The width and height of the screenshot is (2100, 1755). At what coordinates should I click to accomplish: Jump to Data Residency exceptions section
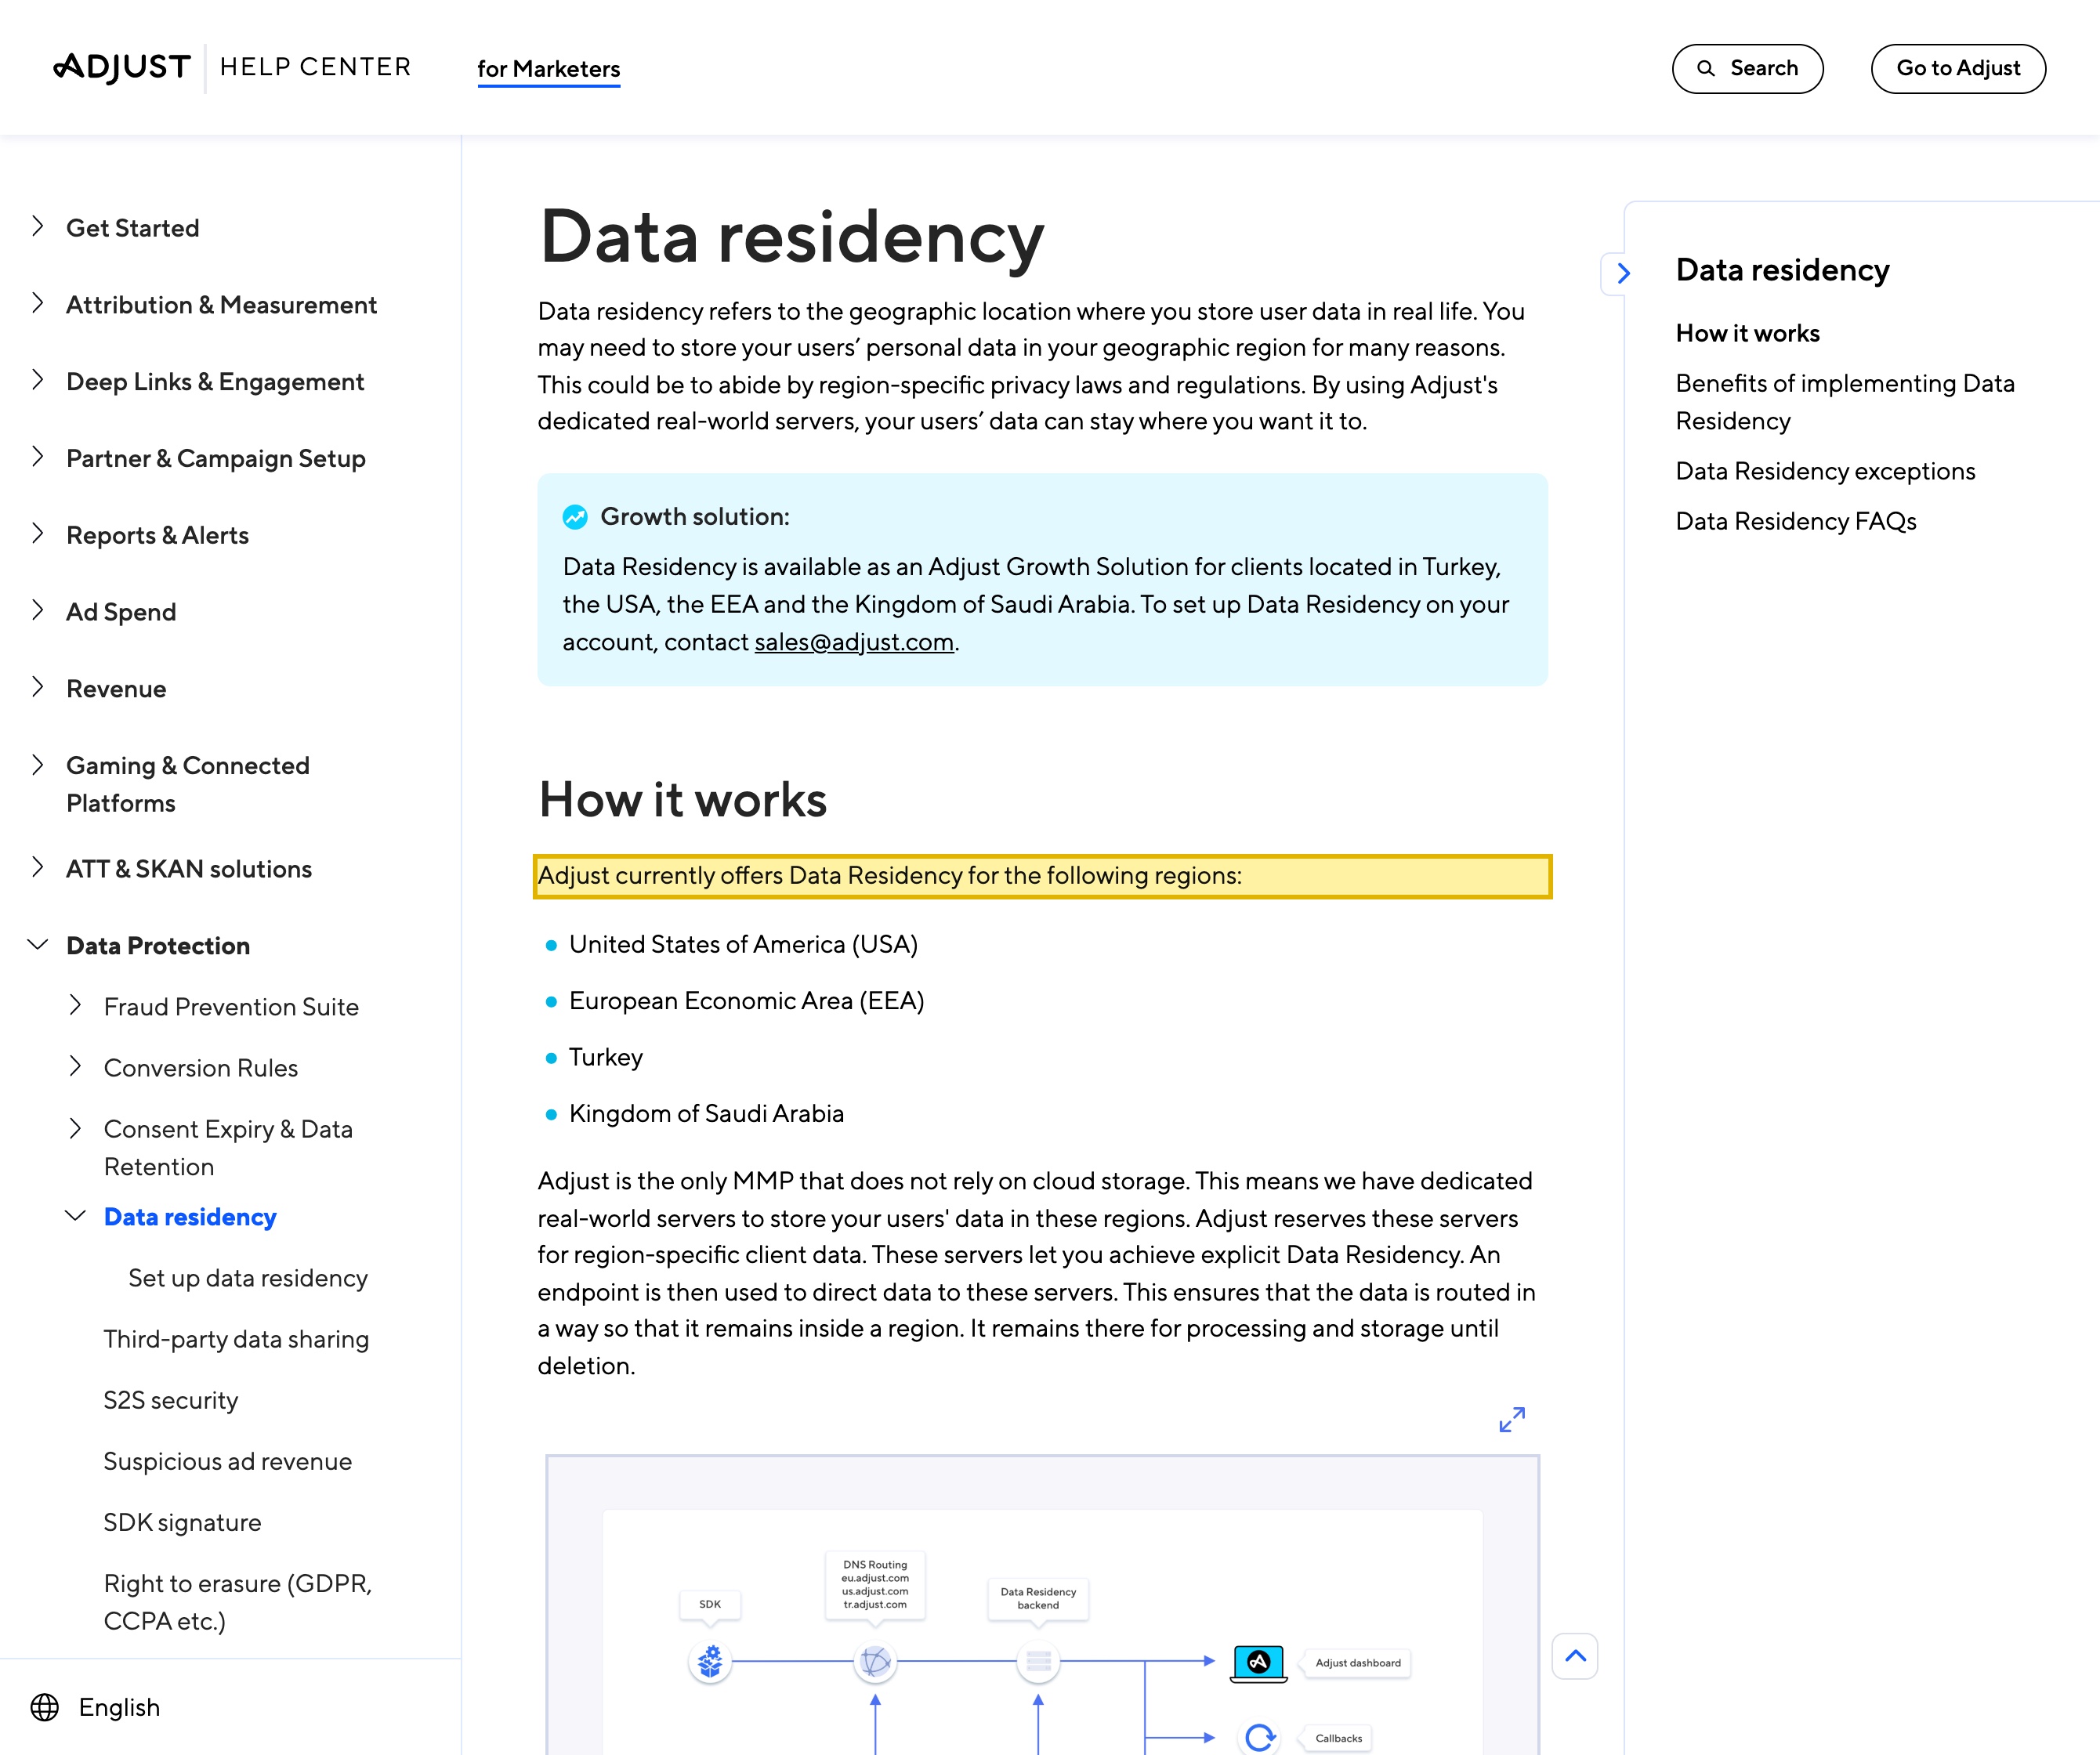[1825, 471]
